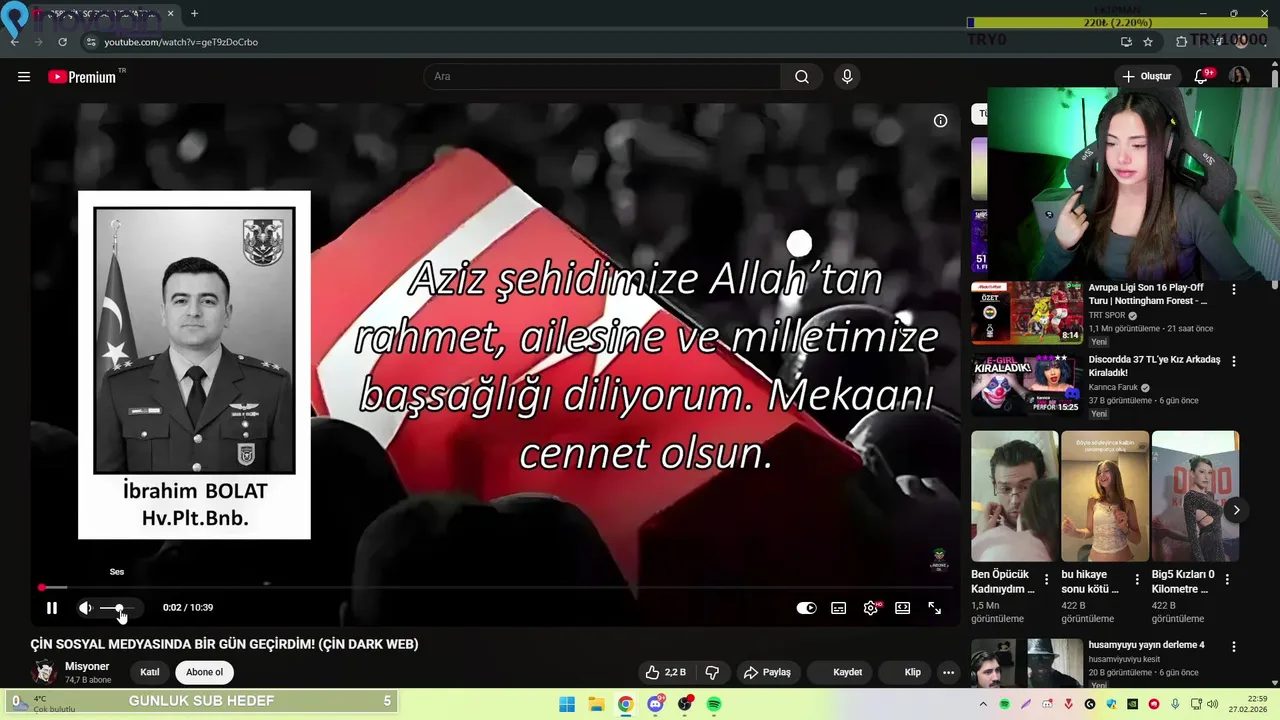1280x720 pixels.
Task: Open the Misyoner channel avatar
Action: click(x=44, y=672)
